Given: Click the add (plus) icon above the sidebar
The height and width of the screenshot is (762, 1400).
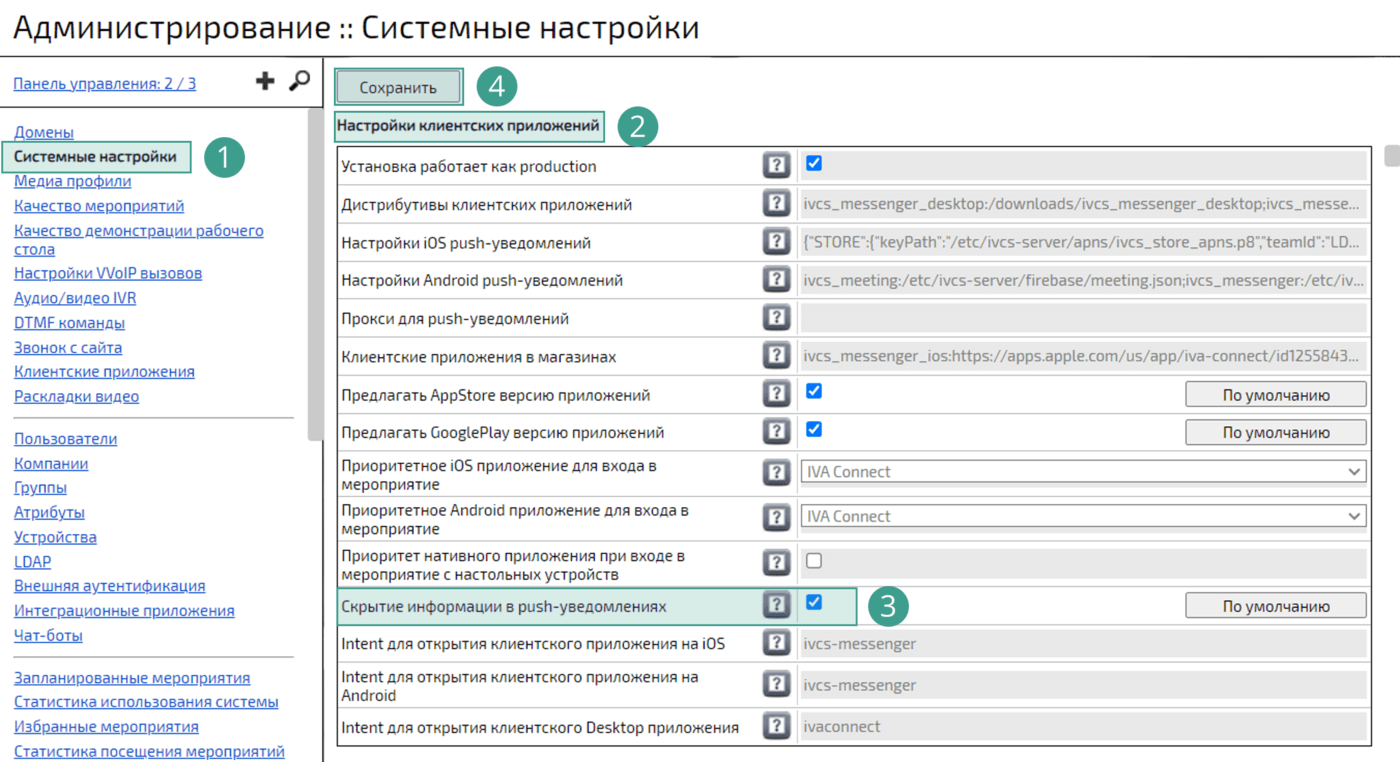Looking at the screenshot, I should pyautogui.click(x=264, y=81).
